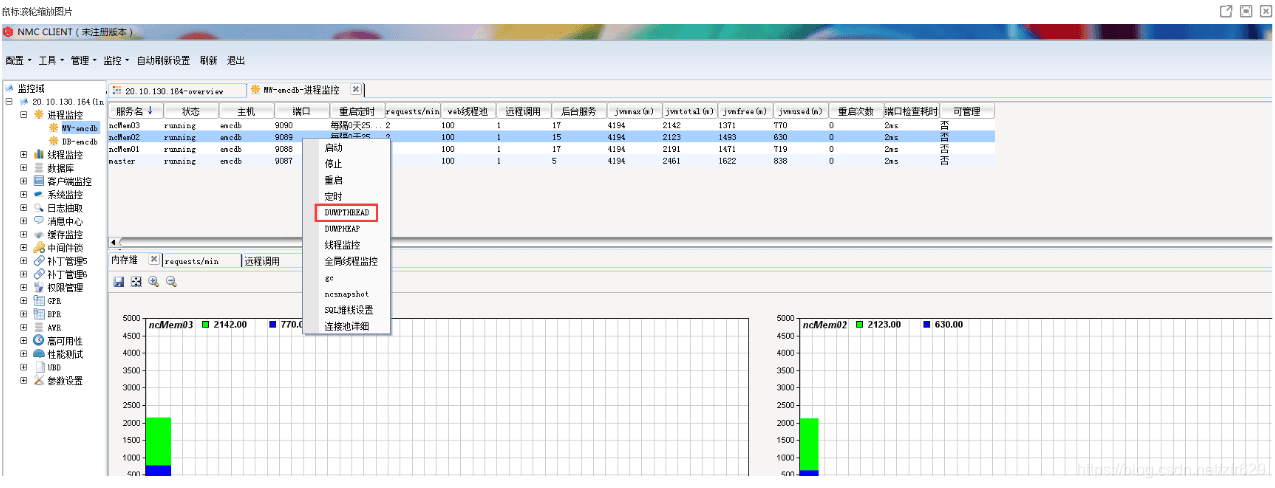Open 线程监控 from the context menu
The image size is (1275, 488).
coord(342,245)
